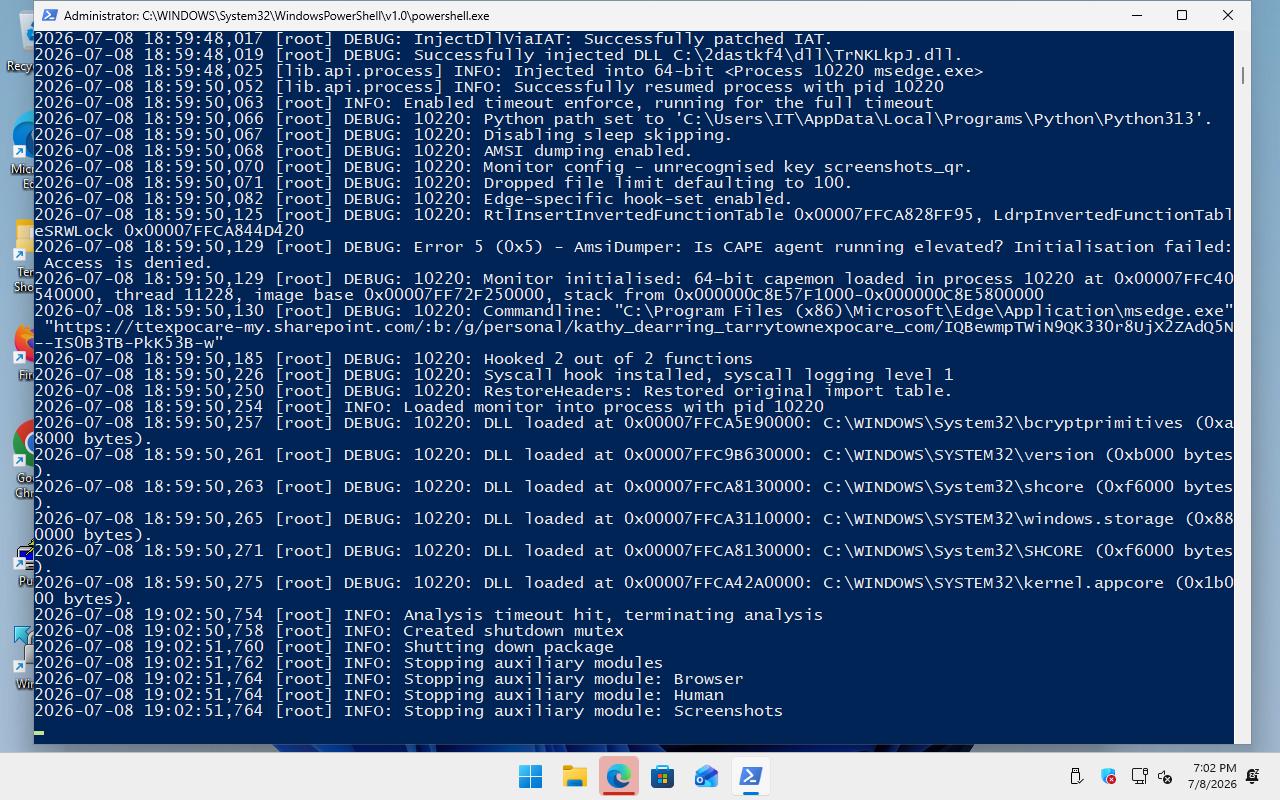Click 'Edge-specific hook-set enabled' log line
The height and width of the screenshot is (800, 1280).
(413, 199)
